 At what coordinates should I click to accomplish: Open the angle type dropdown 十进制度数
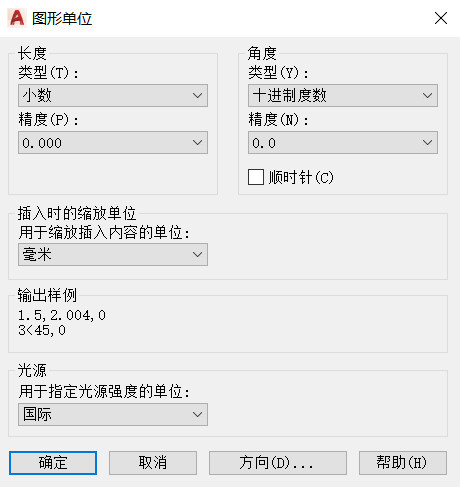(x=343, y=96)
